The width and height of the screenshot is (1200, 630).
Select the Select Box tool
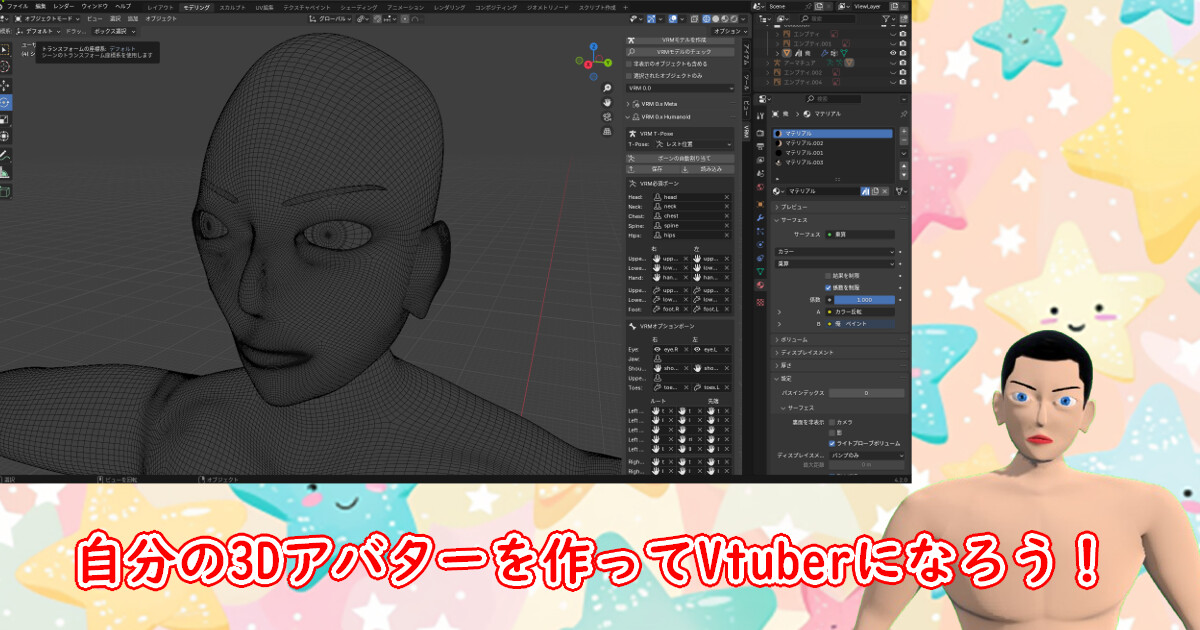click(x=4, y=49)
